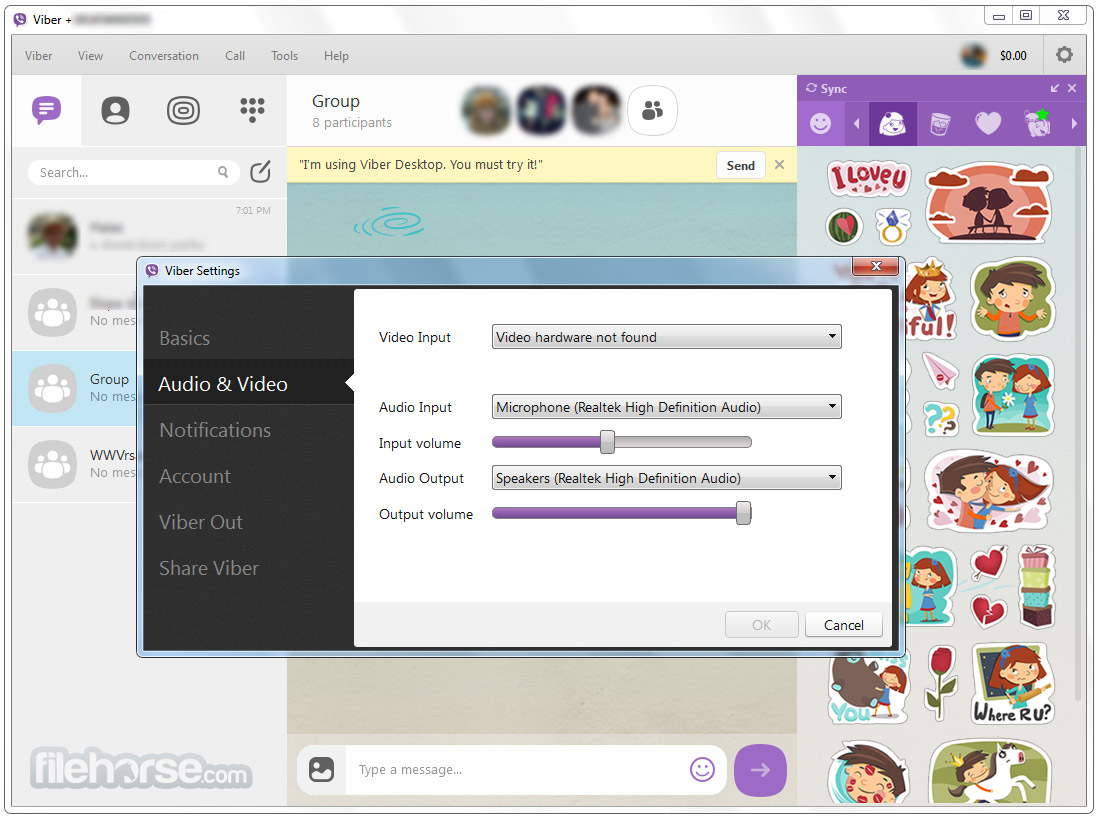Open the Call menu
1098x819 pixels.
(235, 55)
